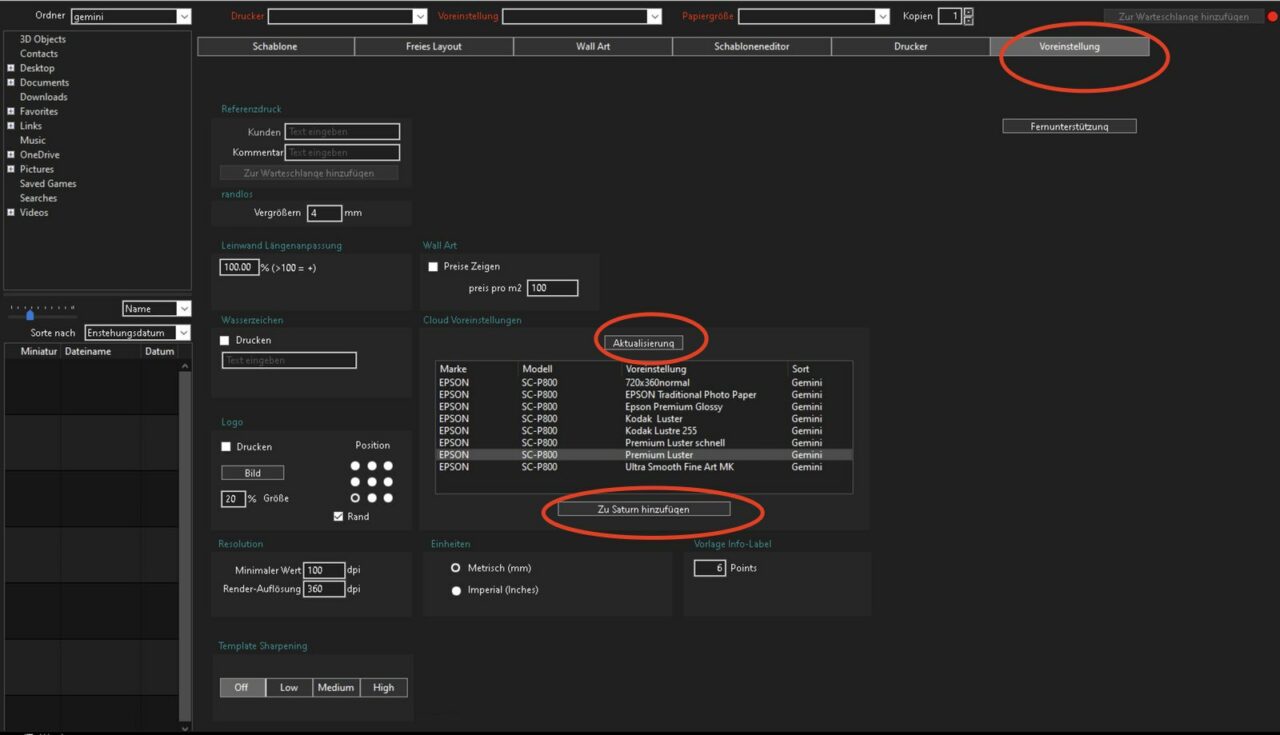This screenshot has height=735, width=1280.
Task: Select the top-left logo position dot
Action: point(355,466)
